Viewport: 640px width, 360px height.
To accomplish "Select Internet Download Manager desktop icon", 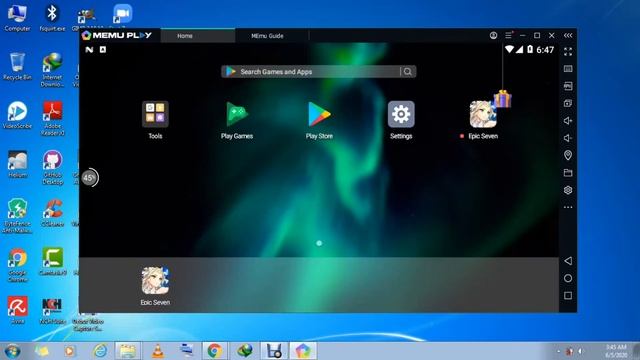I will 52,69.
